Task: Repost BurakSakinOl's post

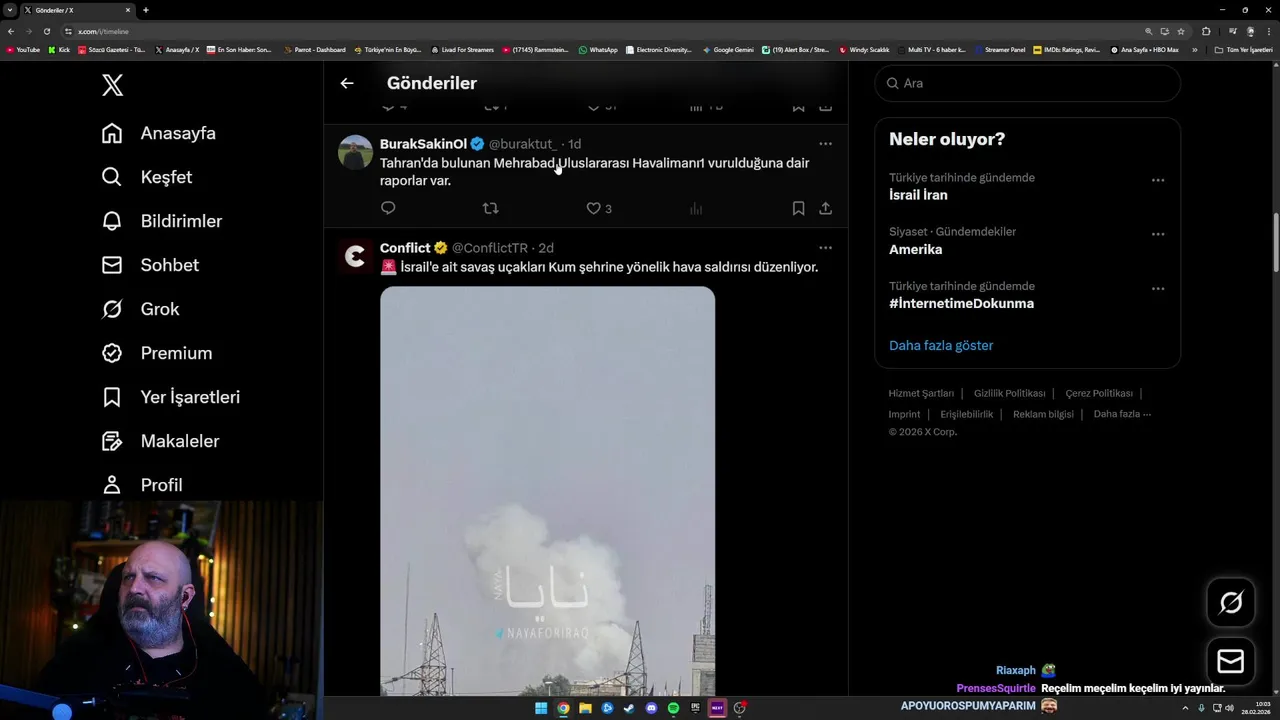Action: pos(490,208)
